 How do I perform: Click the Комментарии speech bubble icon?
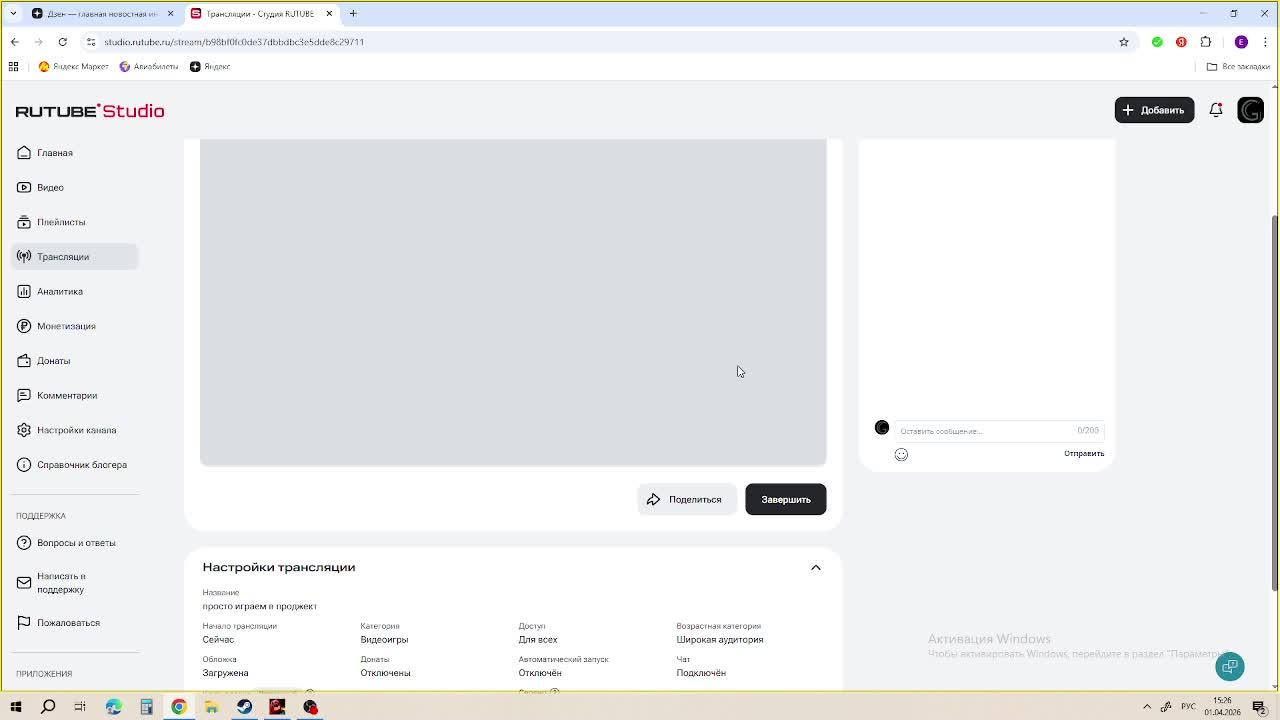[24, 396]
